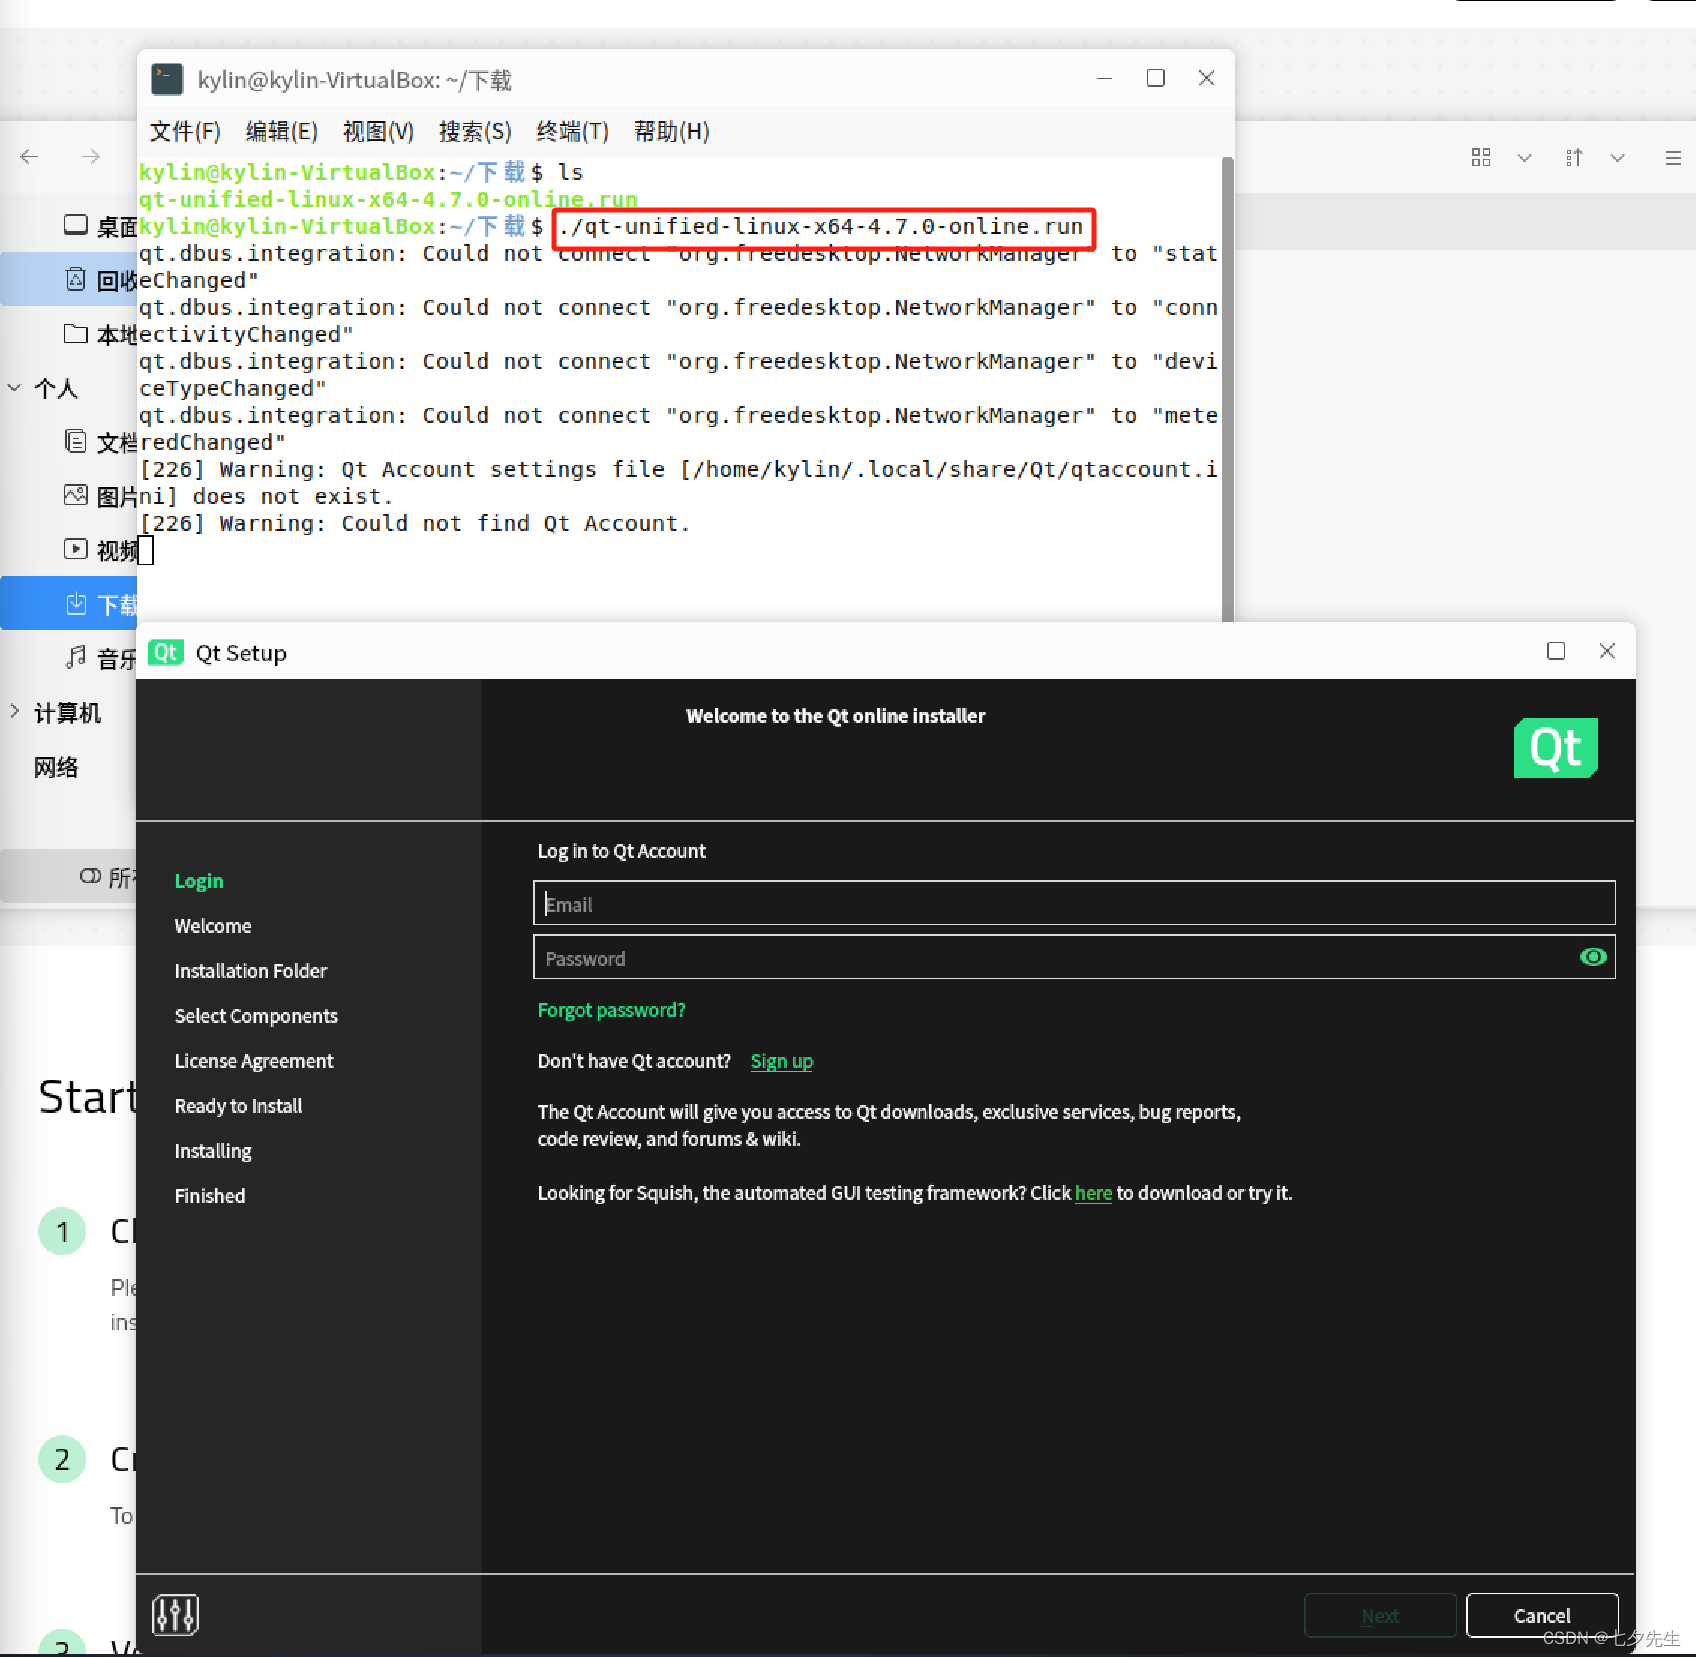
Task: Click the terminal window title icon
Action: 167,79
